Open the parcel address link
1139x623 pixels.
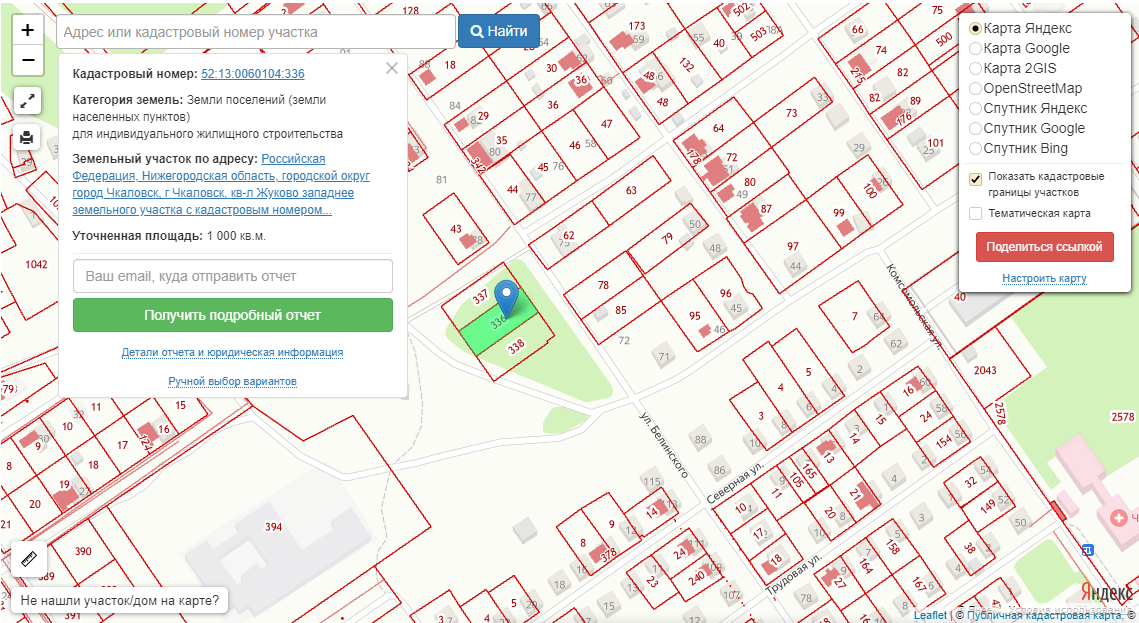coord(221,184)
